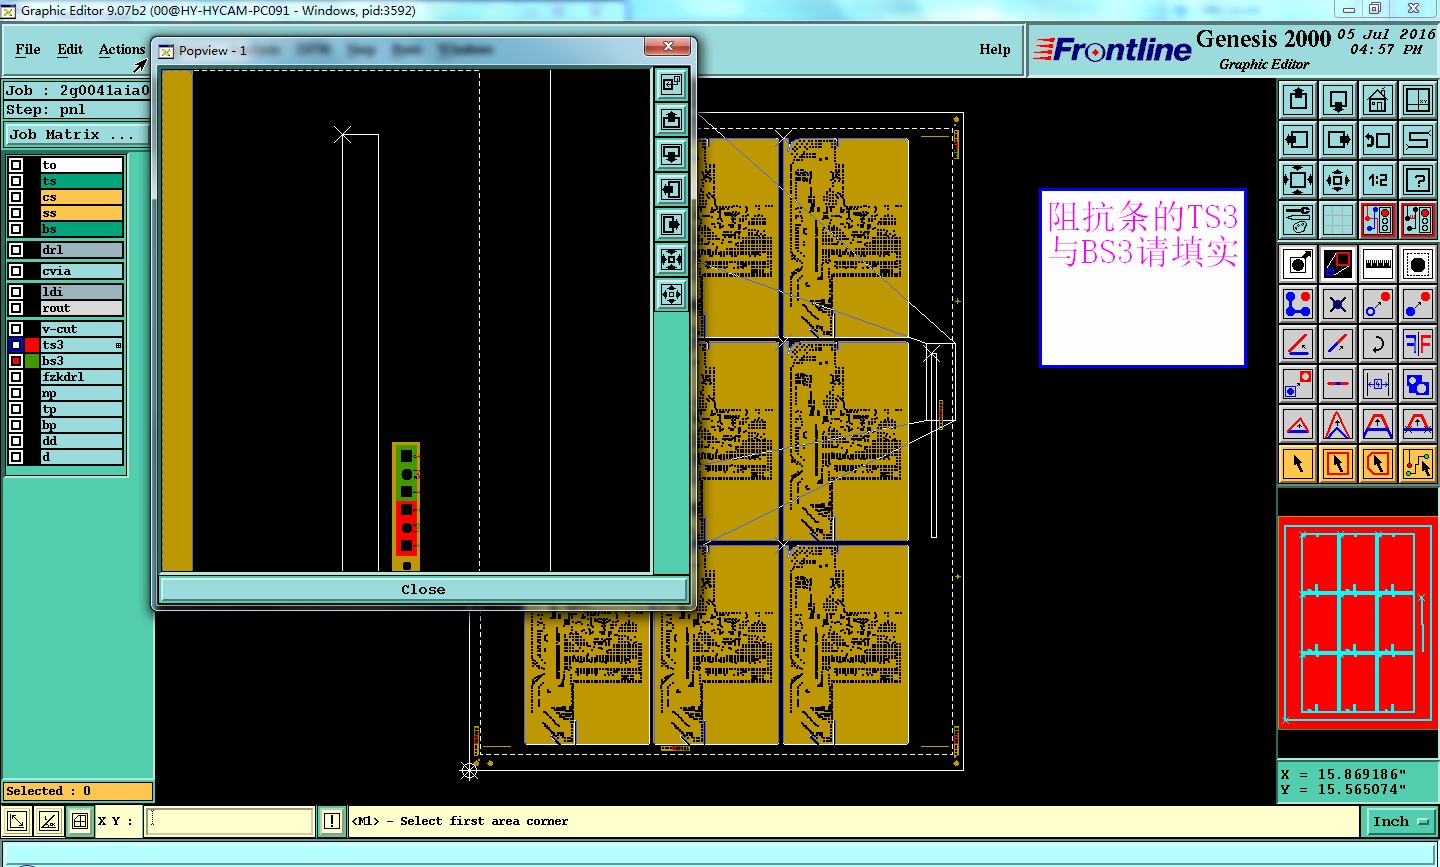Select the ruler measure tool
This screenshot has width=1440, height=867.
click(x=1377, y=264)
